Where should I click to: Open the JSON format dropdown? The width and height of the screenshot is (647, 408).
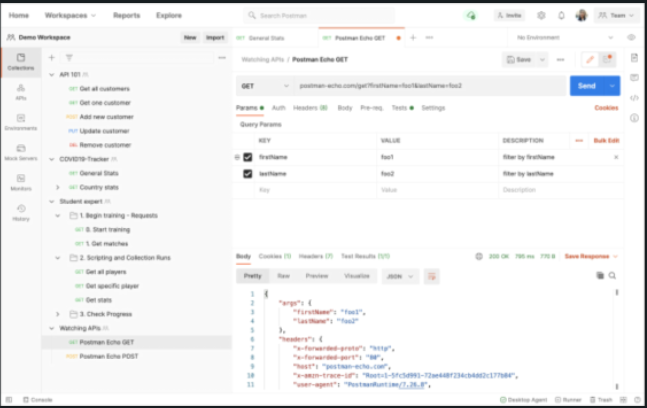pyautogui.click(x=399, y=276)
